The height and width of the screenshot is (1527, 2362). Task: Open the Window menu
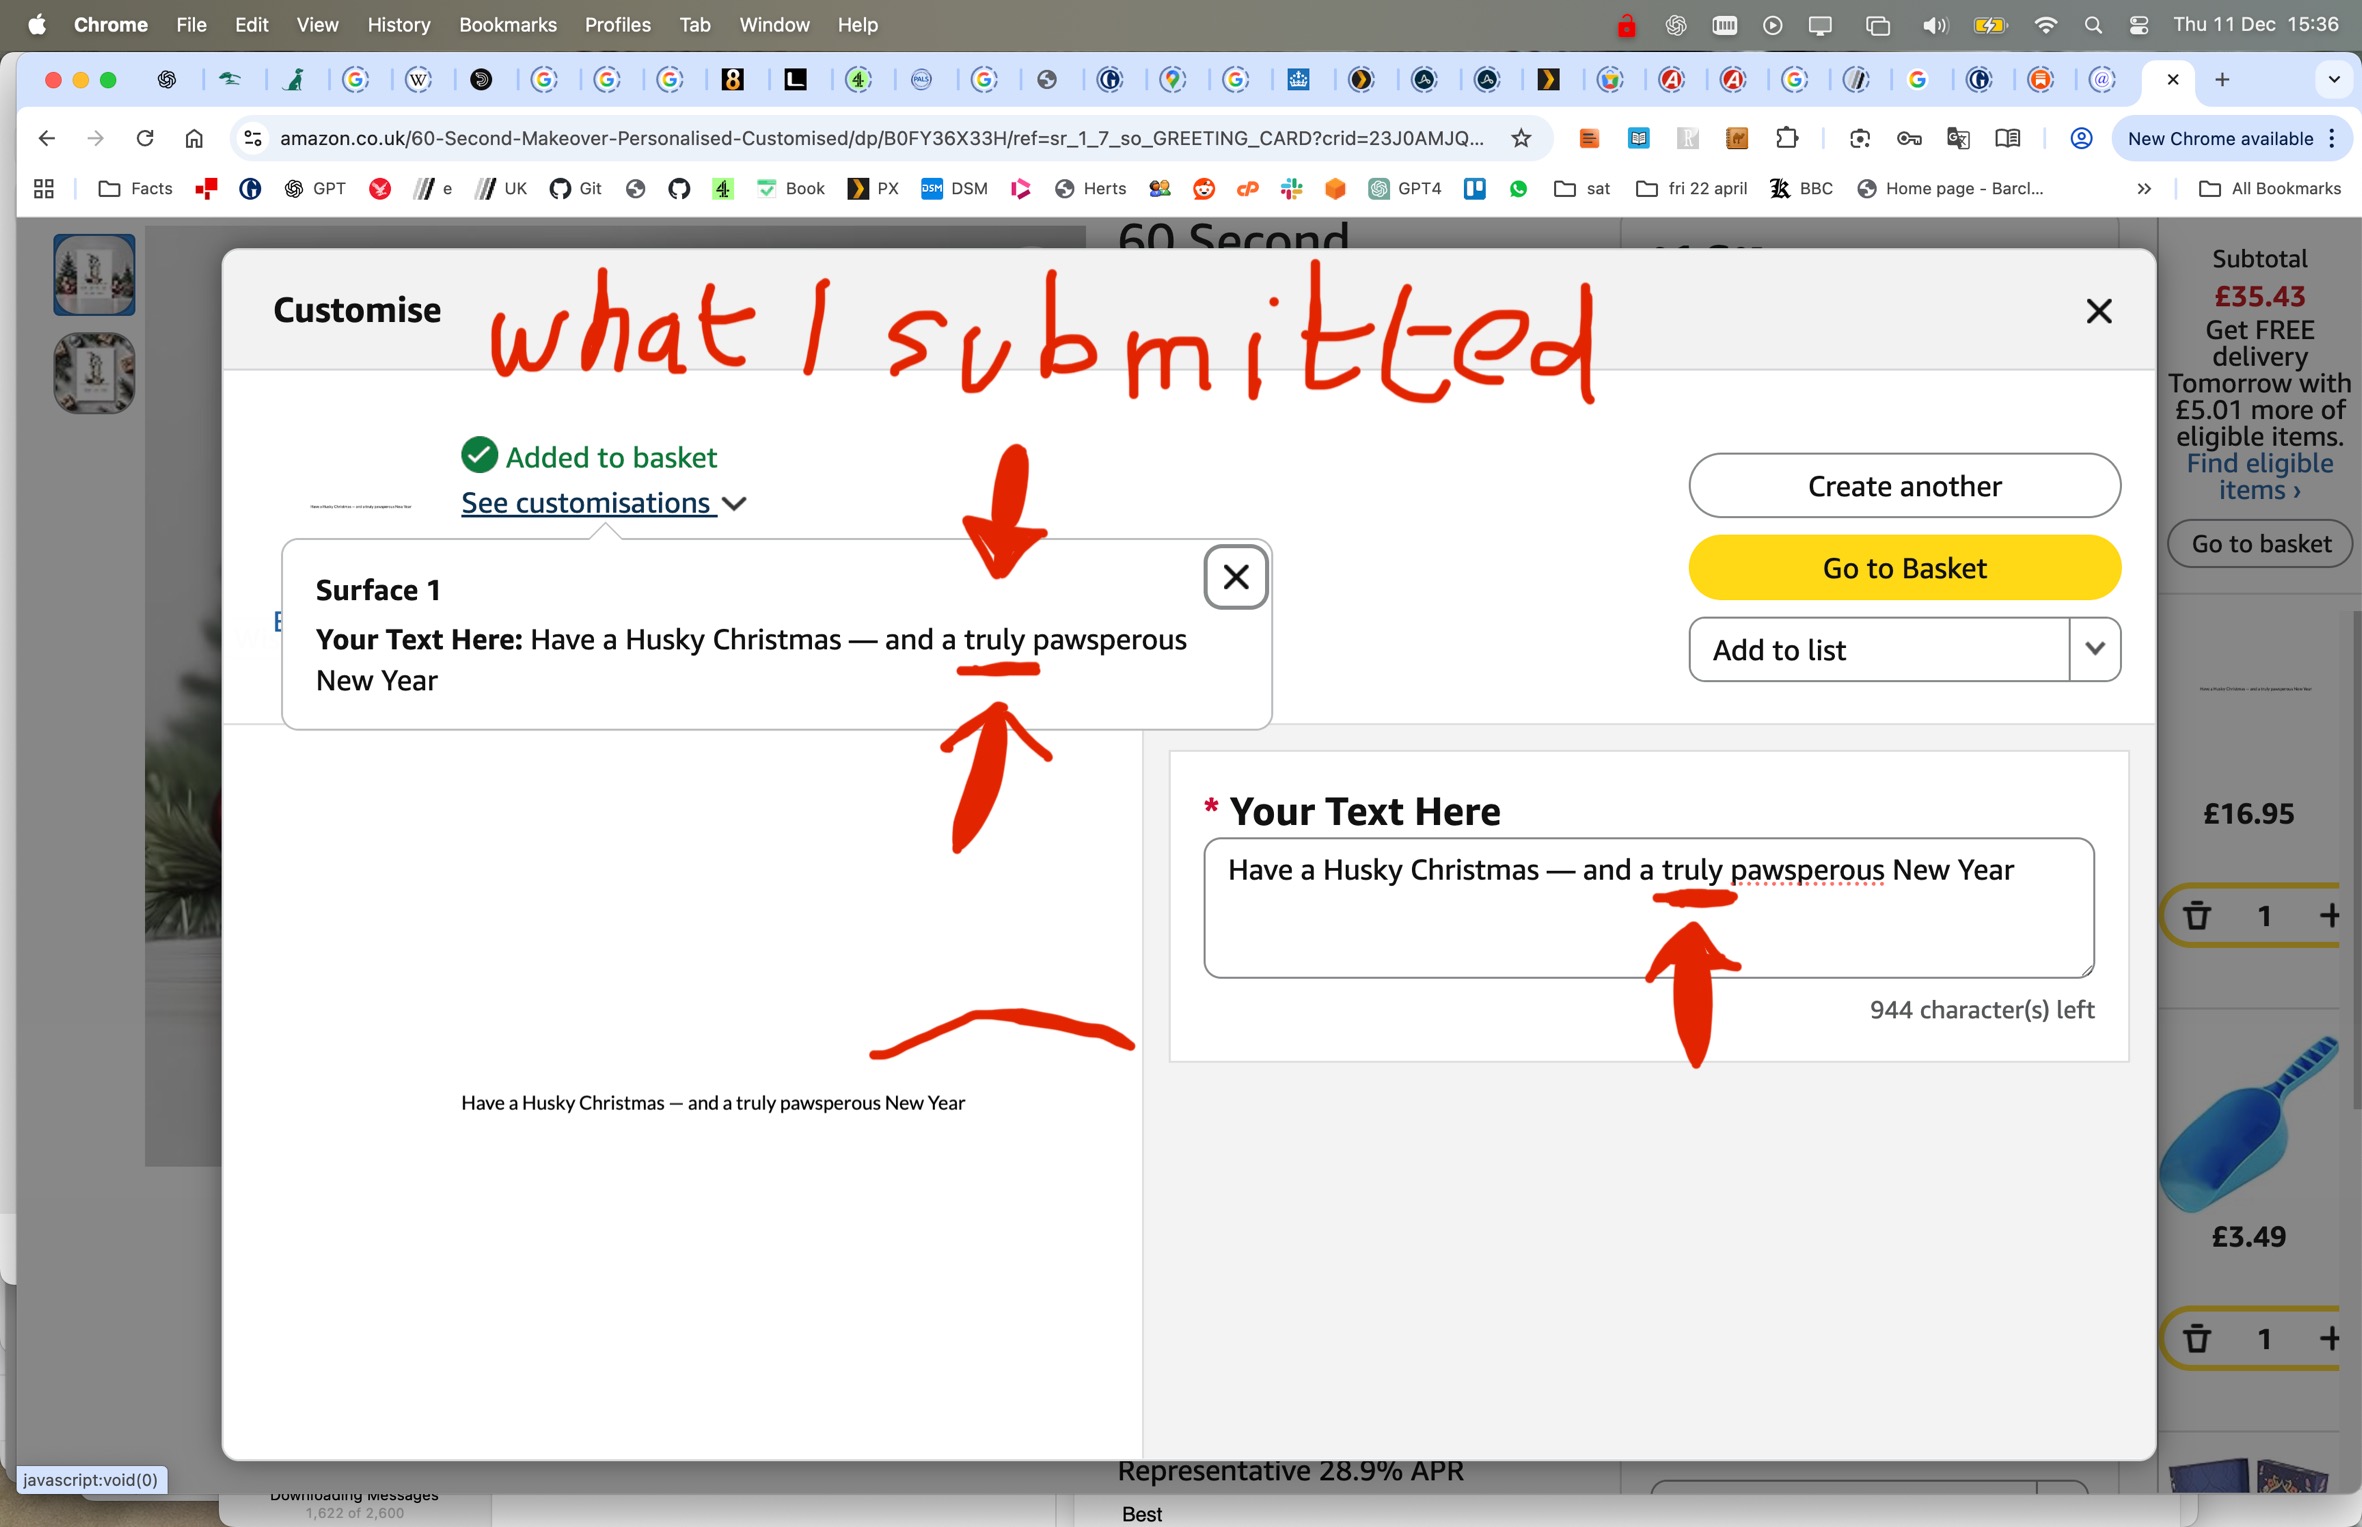click(774, 25)
